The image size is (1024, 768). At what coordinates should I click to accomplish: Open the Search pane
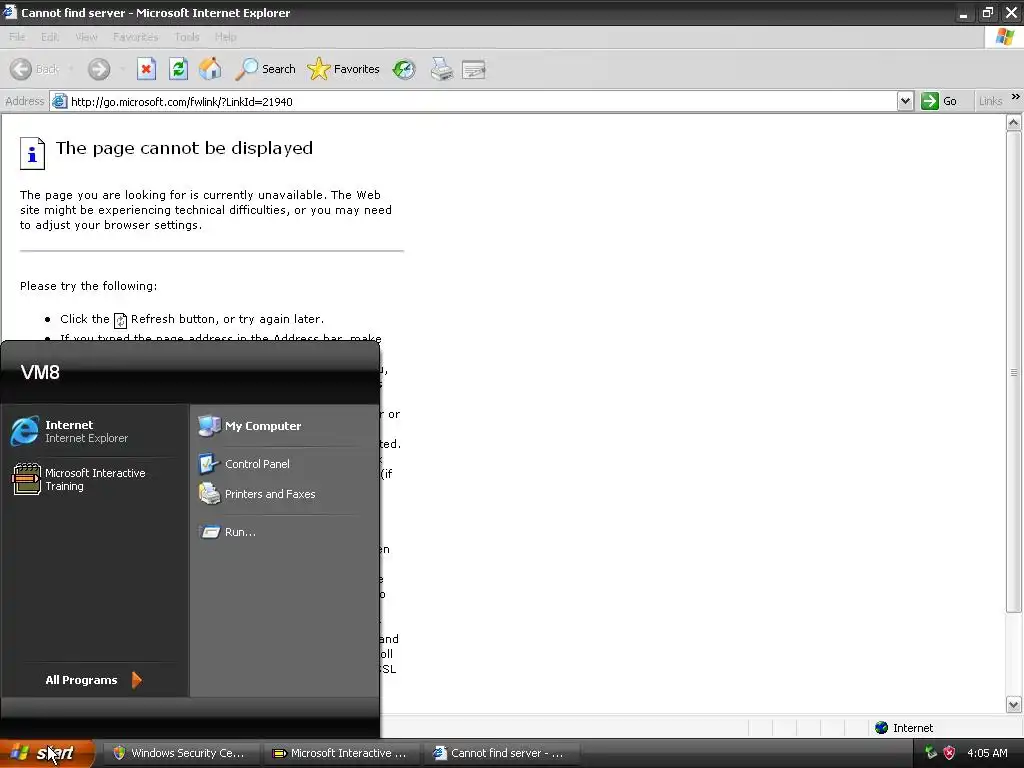(265, 69)
